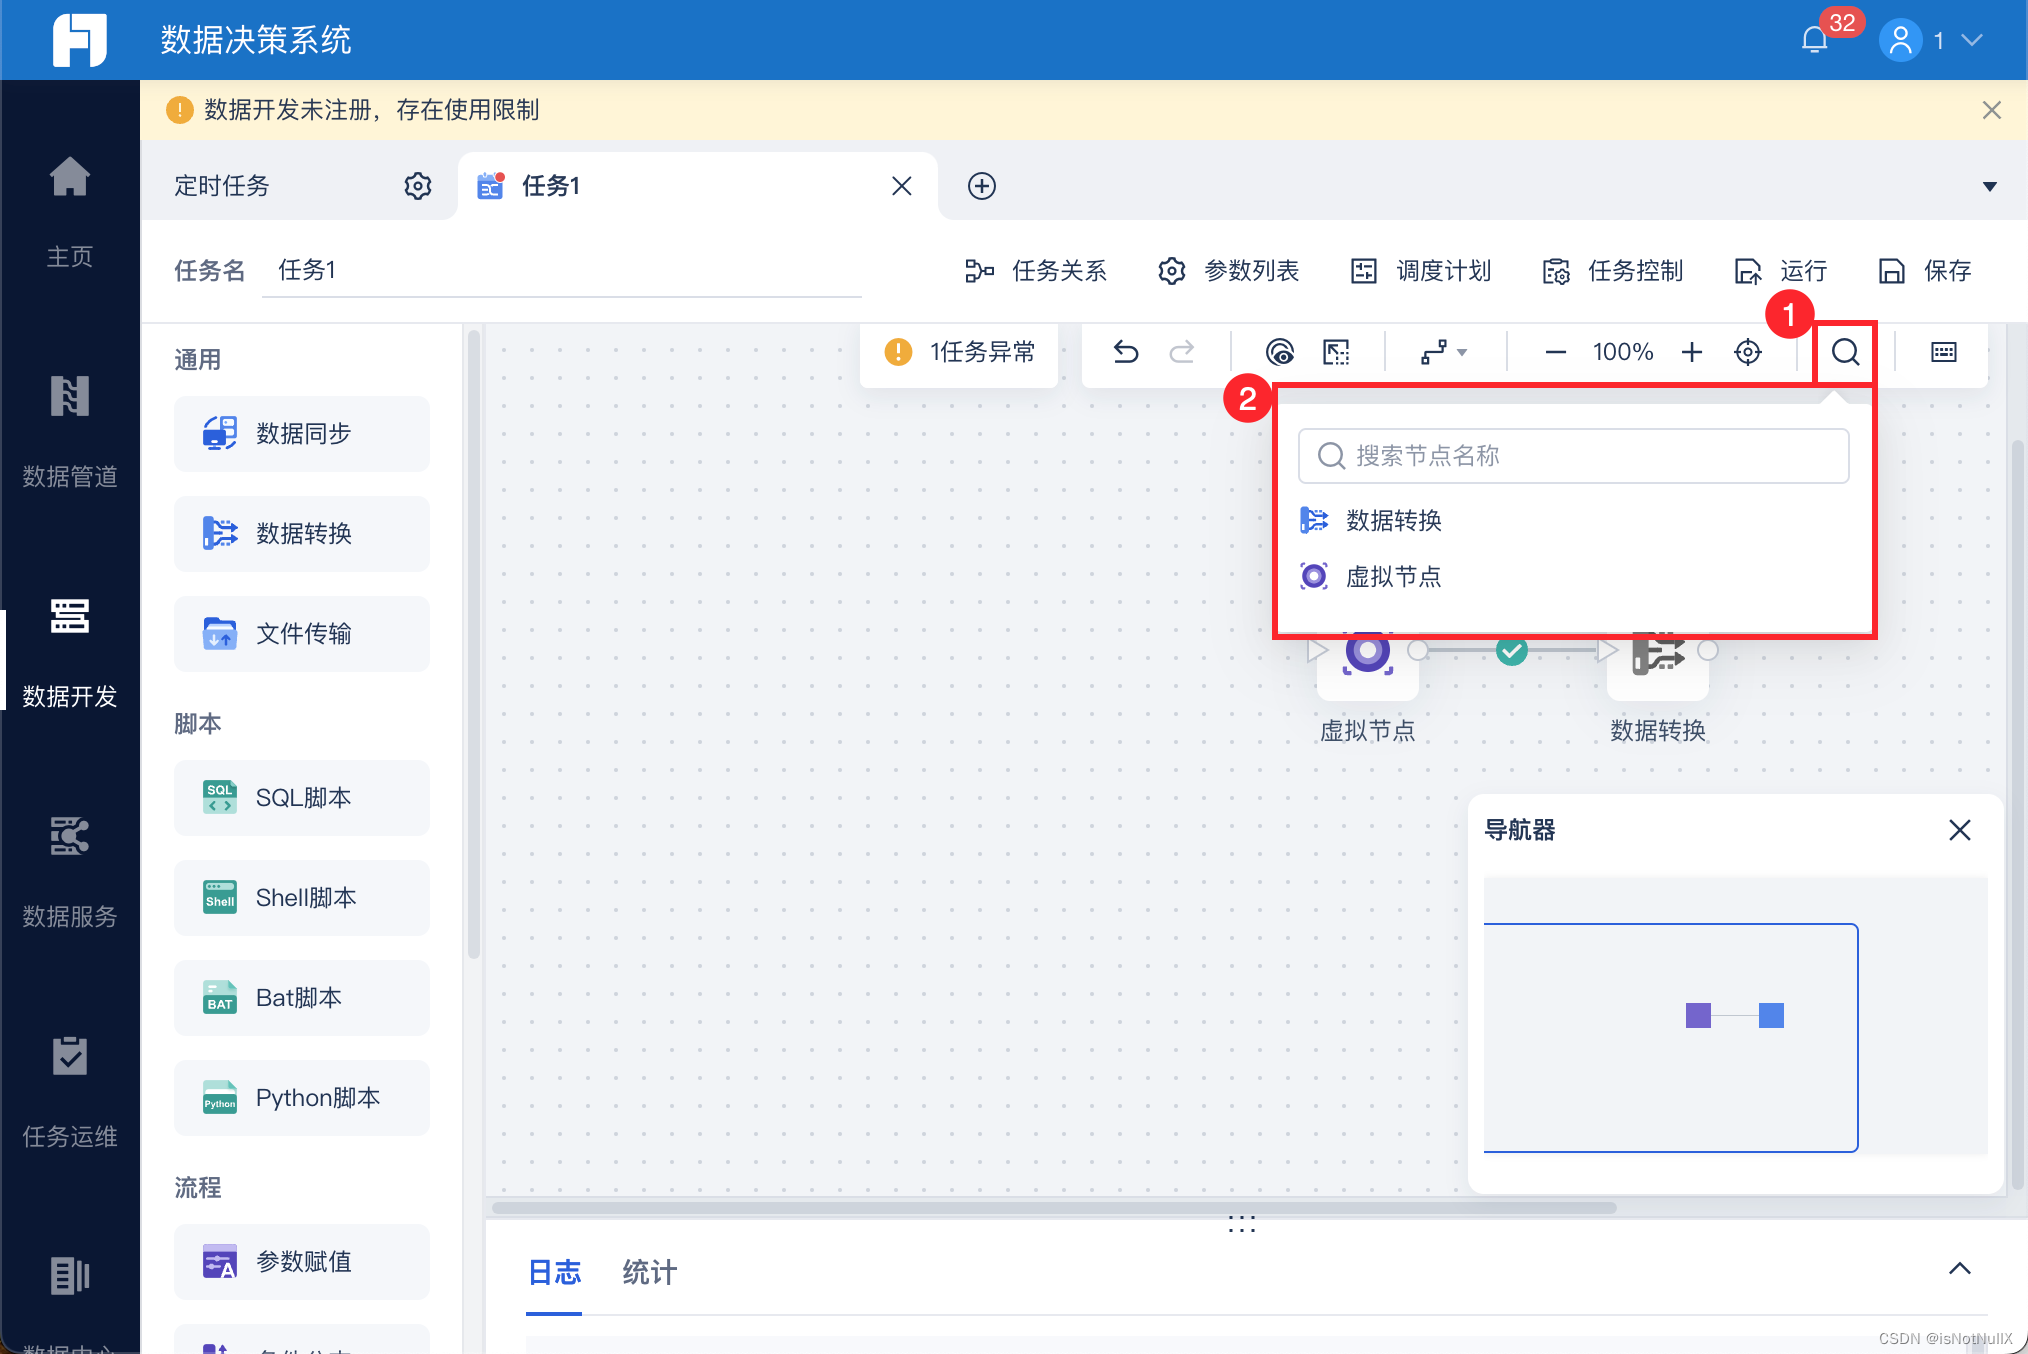This screenshot has height=1354, width=2028.
Task: Close the 导航器 navigator panel
Action: pos(1959,830)
